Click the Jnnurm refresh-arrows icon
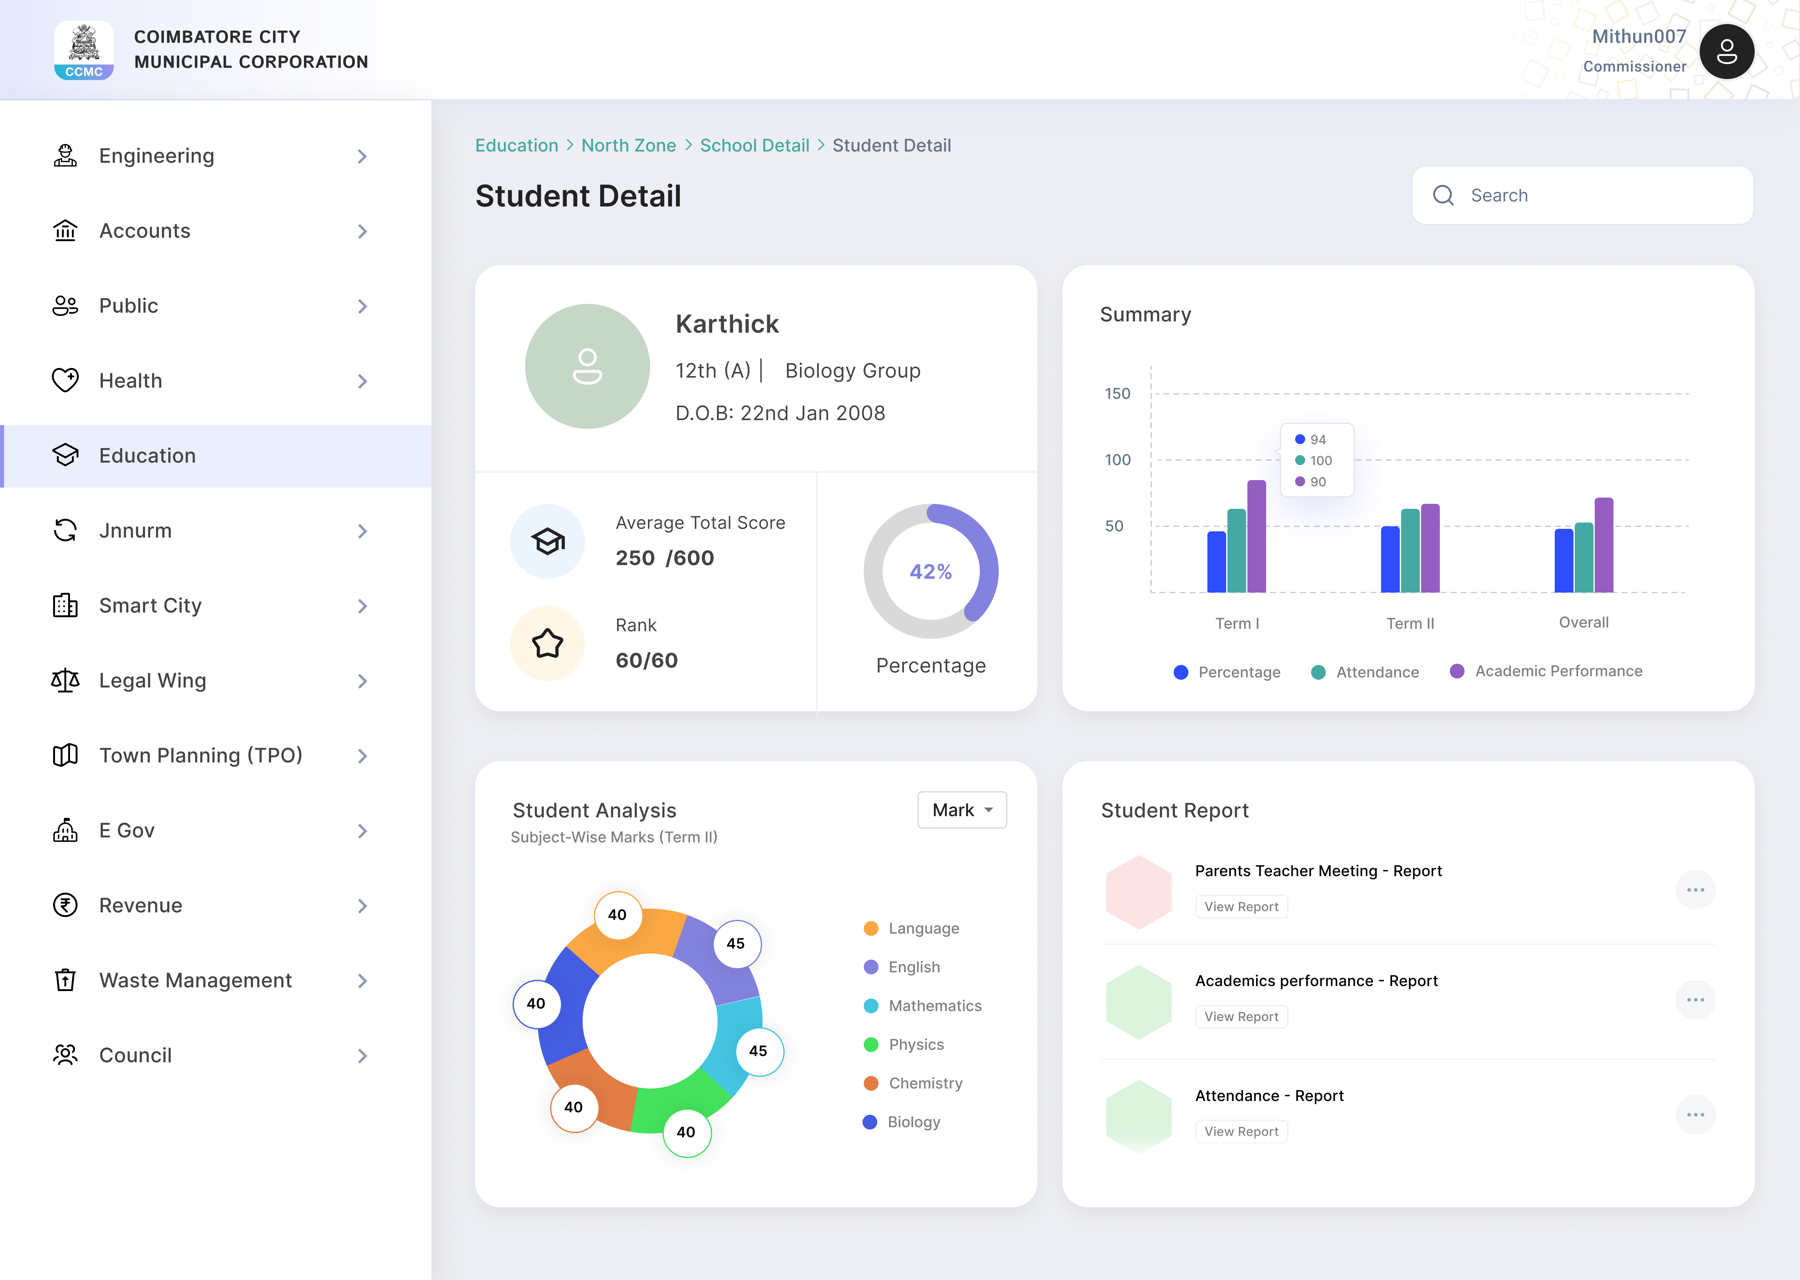The image size is (1800, 1280). (x=65, y=531)
